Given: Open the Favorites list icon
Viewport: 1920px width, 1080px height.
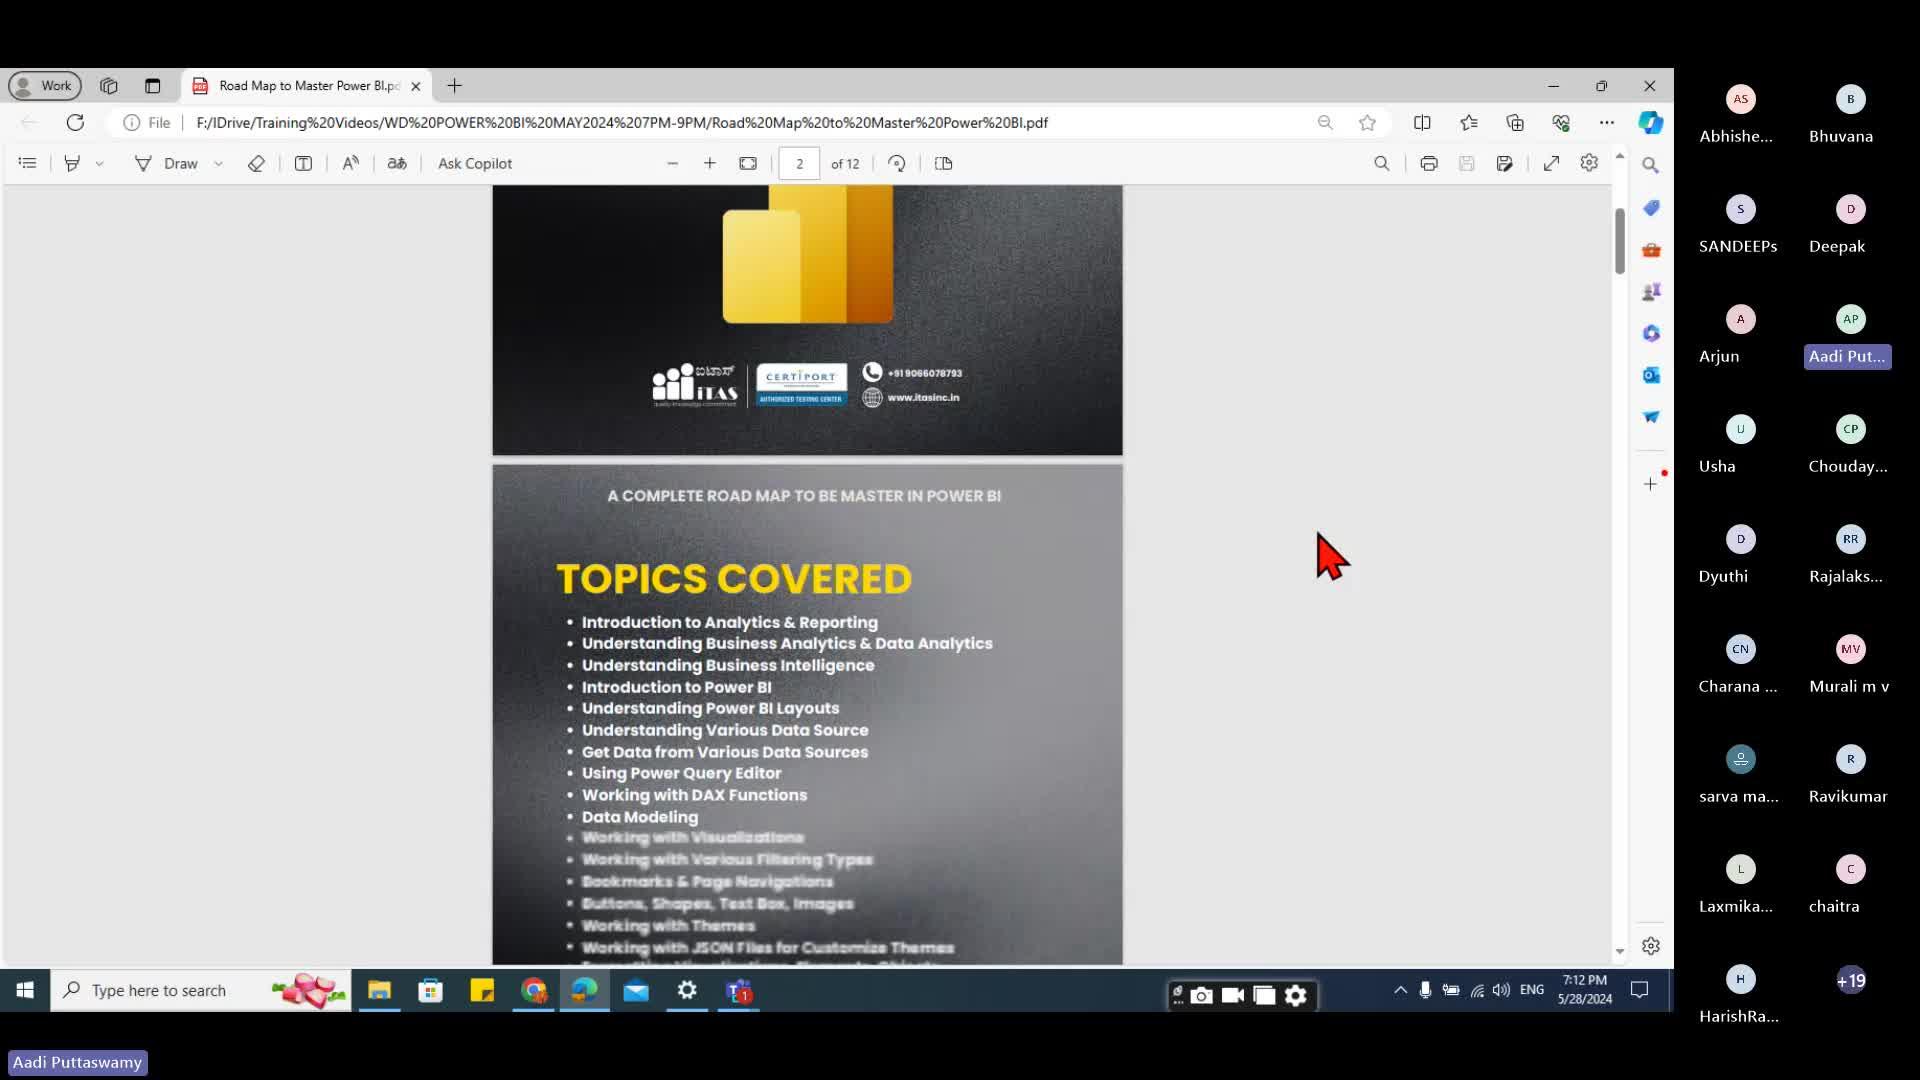Looking at the screenshot, I should coord(1468,122).
